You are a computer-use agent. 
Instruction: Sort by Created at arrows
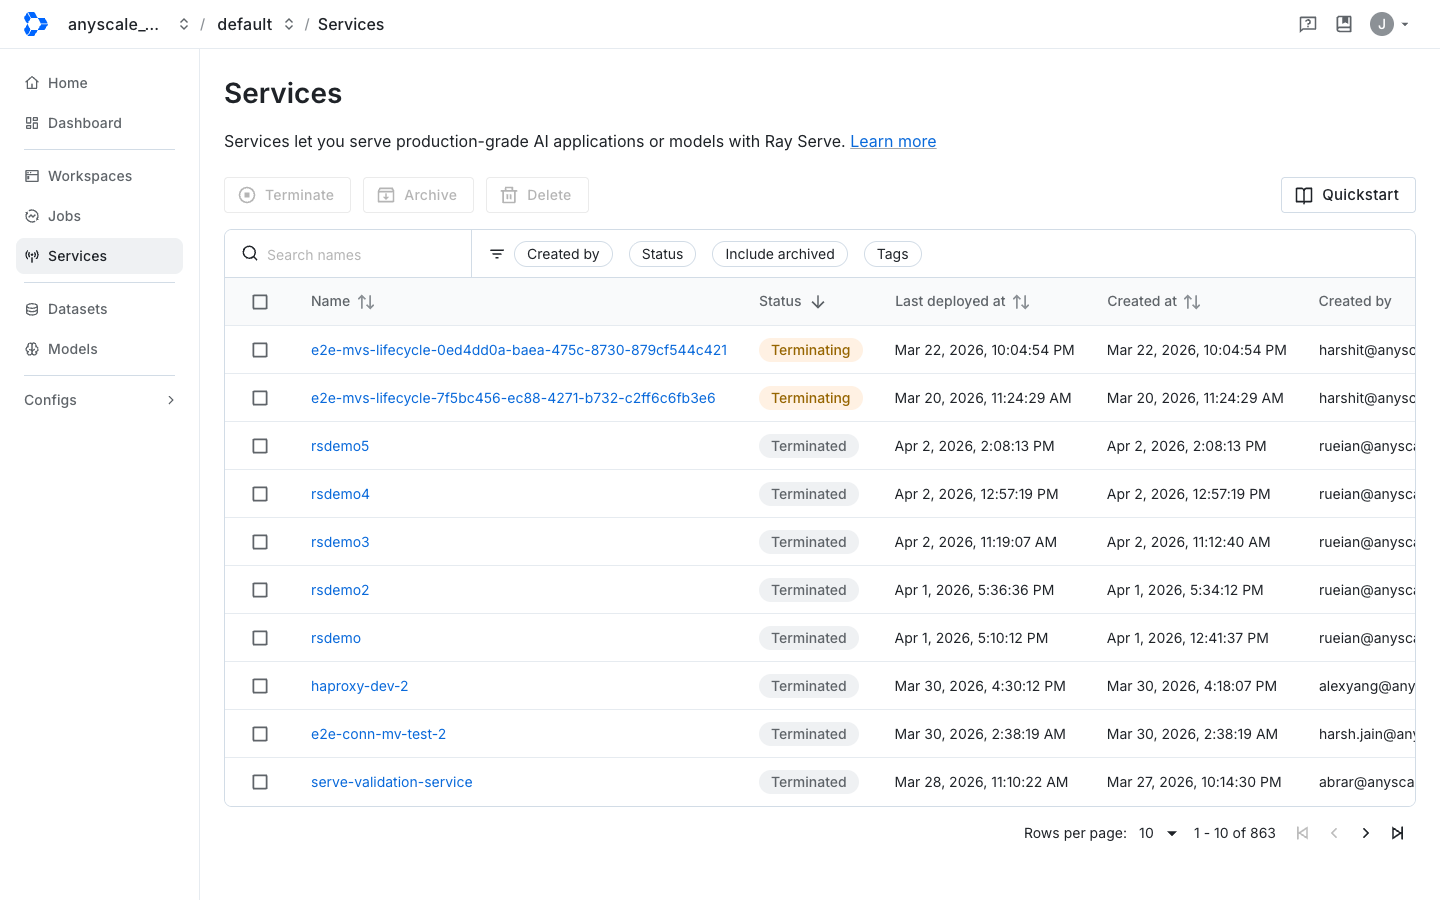point(1192,302)
